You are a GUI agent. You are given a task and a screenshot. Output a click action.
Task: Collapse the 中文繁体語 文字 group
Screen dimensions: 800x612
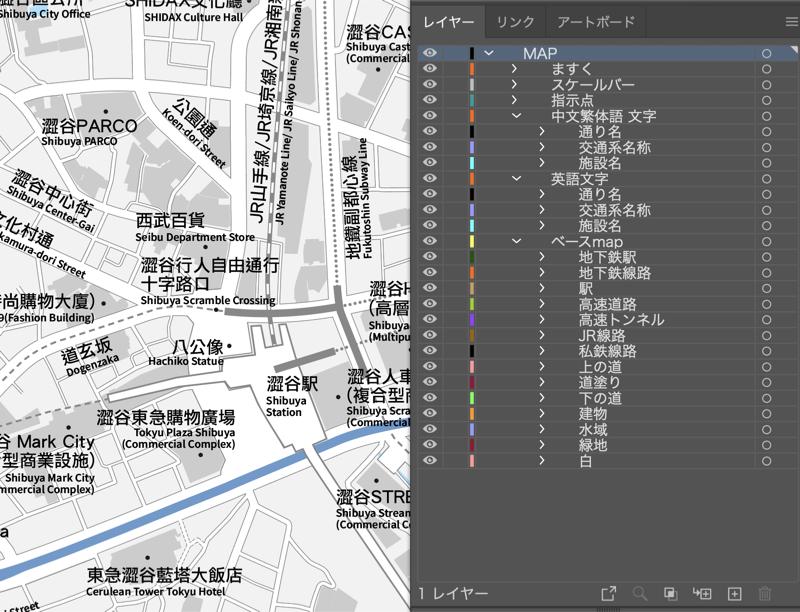516,116
